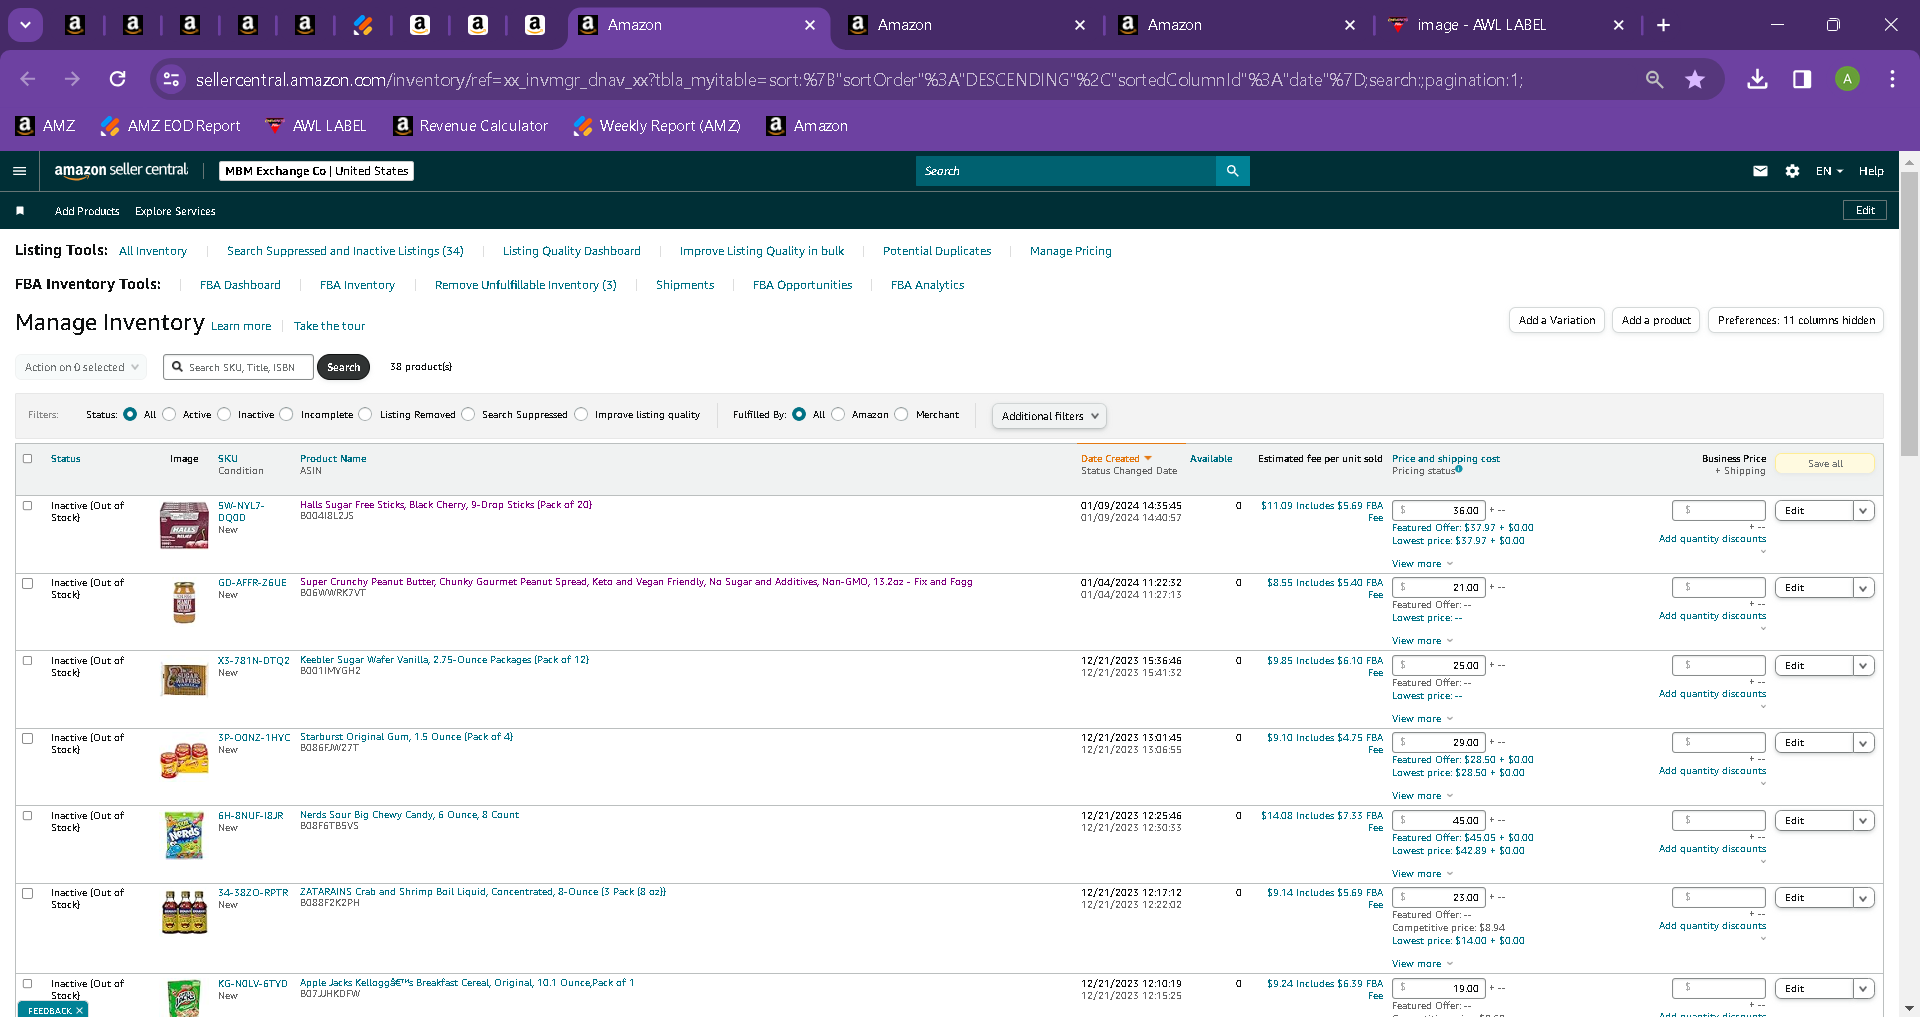Click pricing status info icon
This screenshot has height=1017, width=1920.
1459,469
